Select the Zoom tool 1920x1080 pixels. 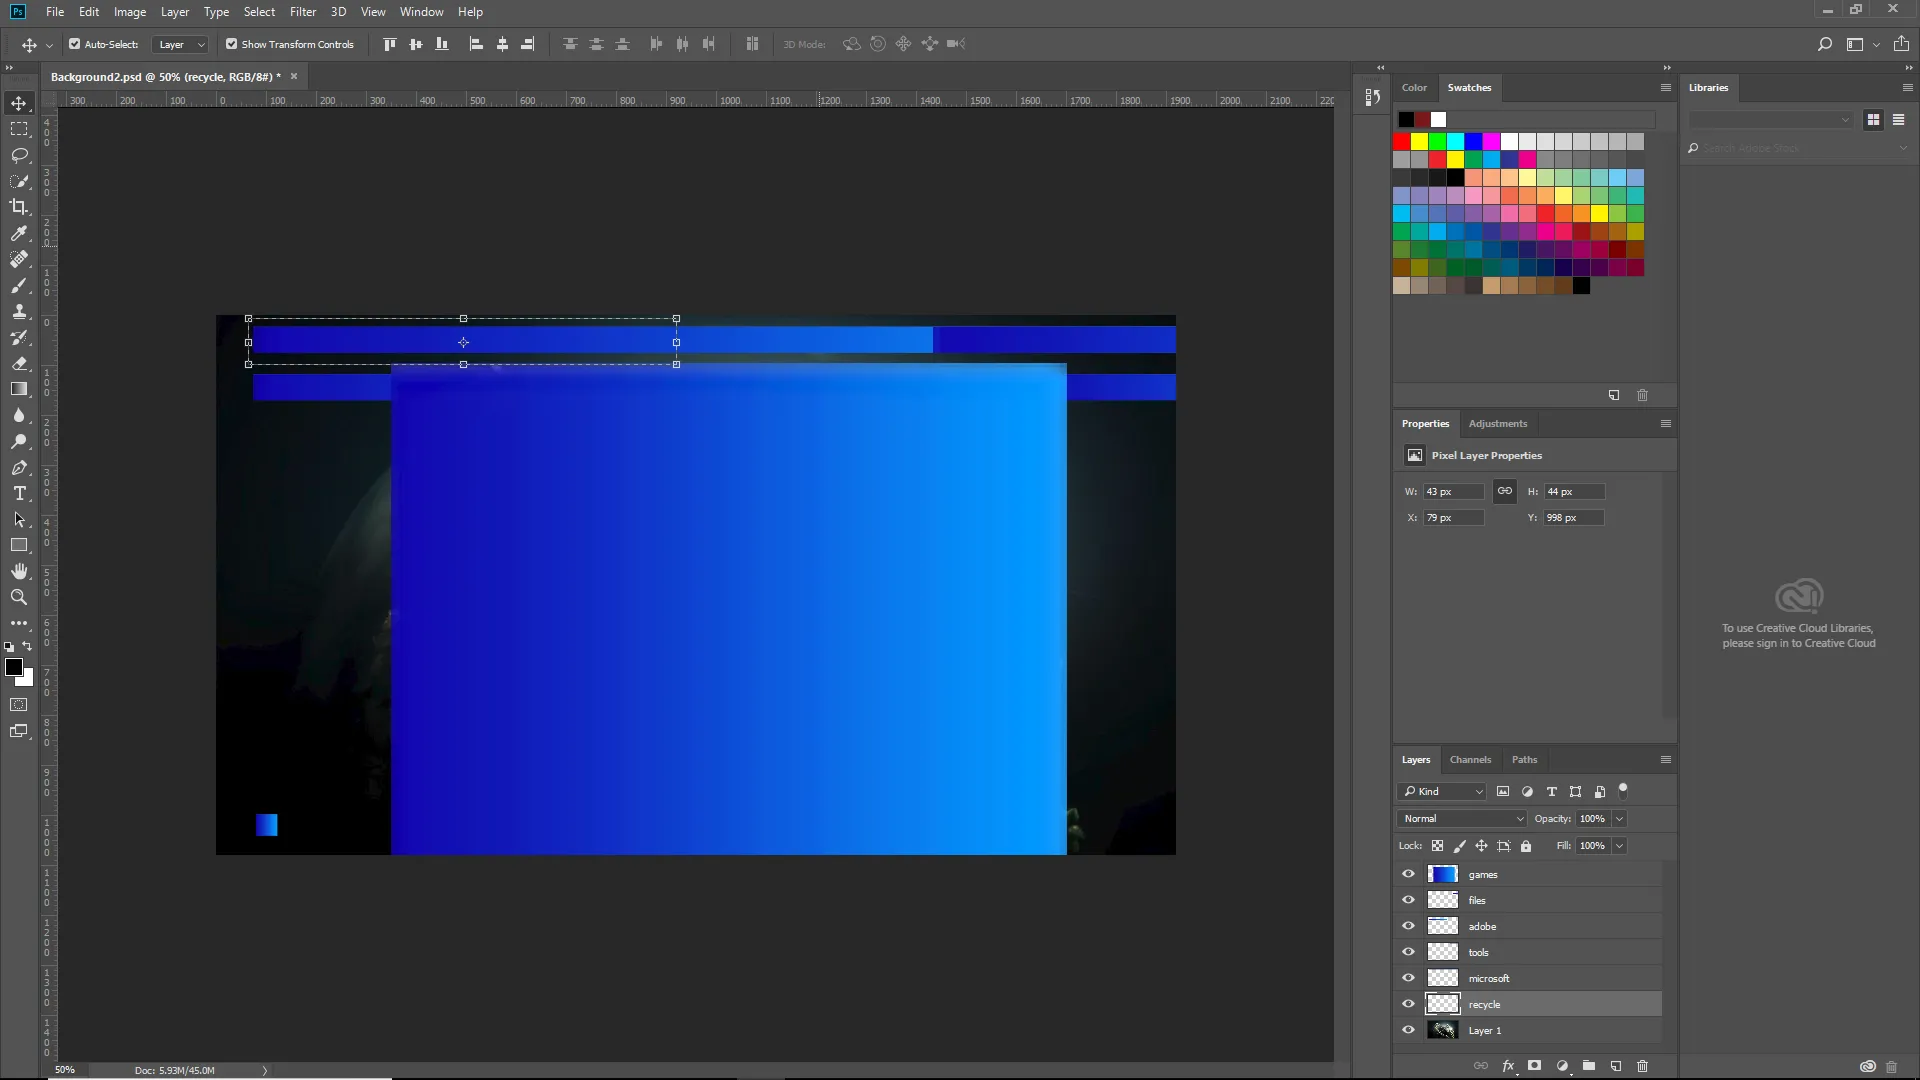(19, 597)
